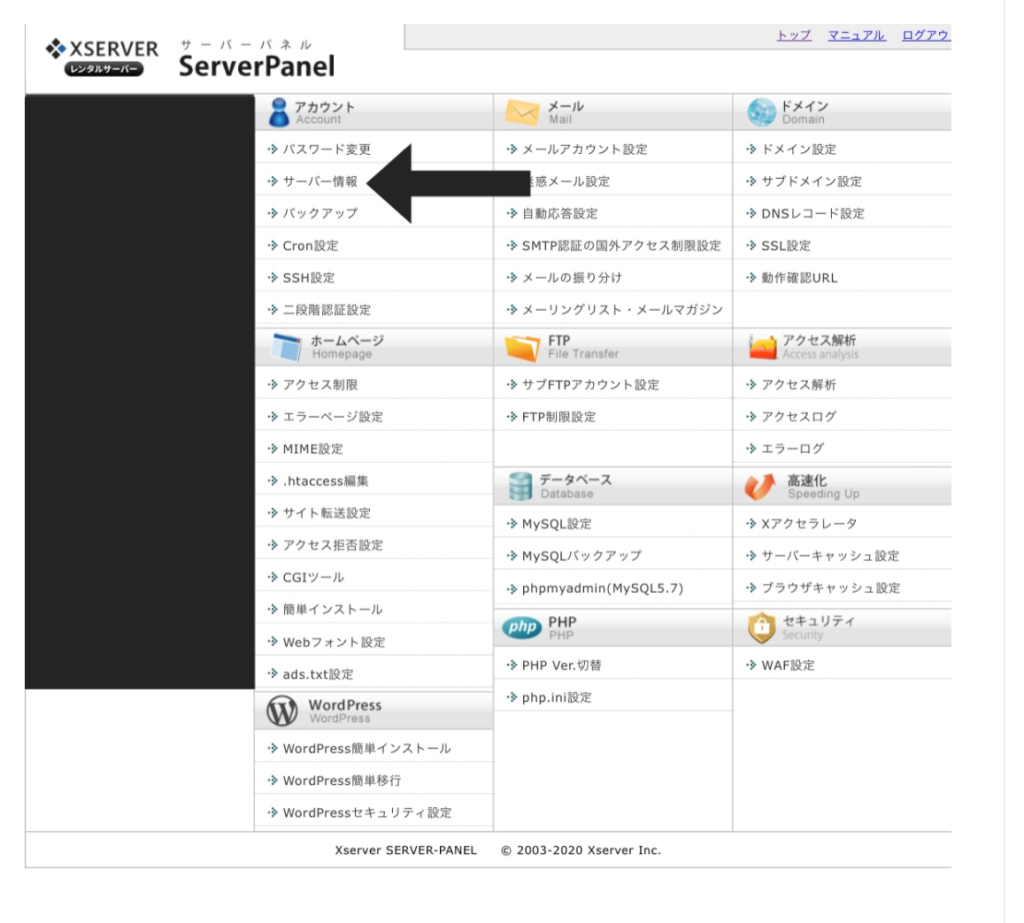Open 簡単インストール under Homepage

pyautogui.click(x=332, y=609)
